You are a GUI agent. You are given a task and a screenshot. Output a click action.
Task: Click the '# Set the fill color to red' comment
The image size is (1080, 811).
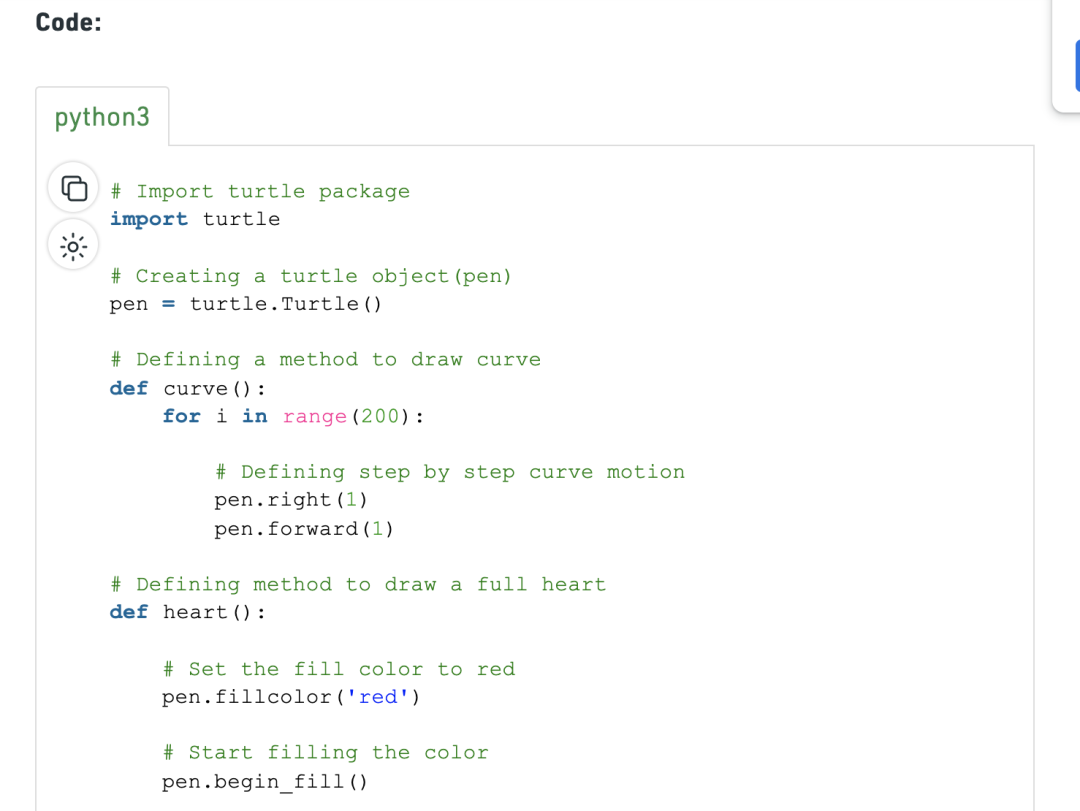(x=339, y=669)
